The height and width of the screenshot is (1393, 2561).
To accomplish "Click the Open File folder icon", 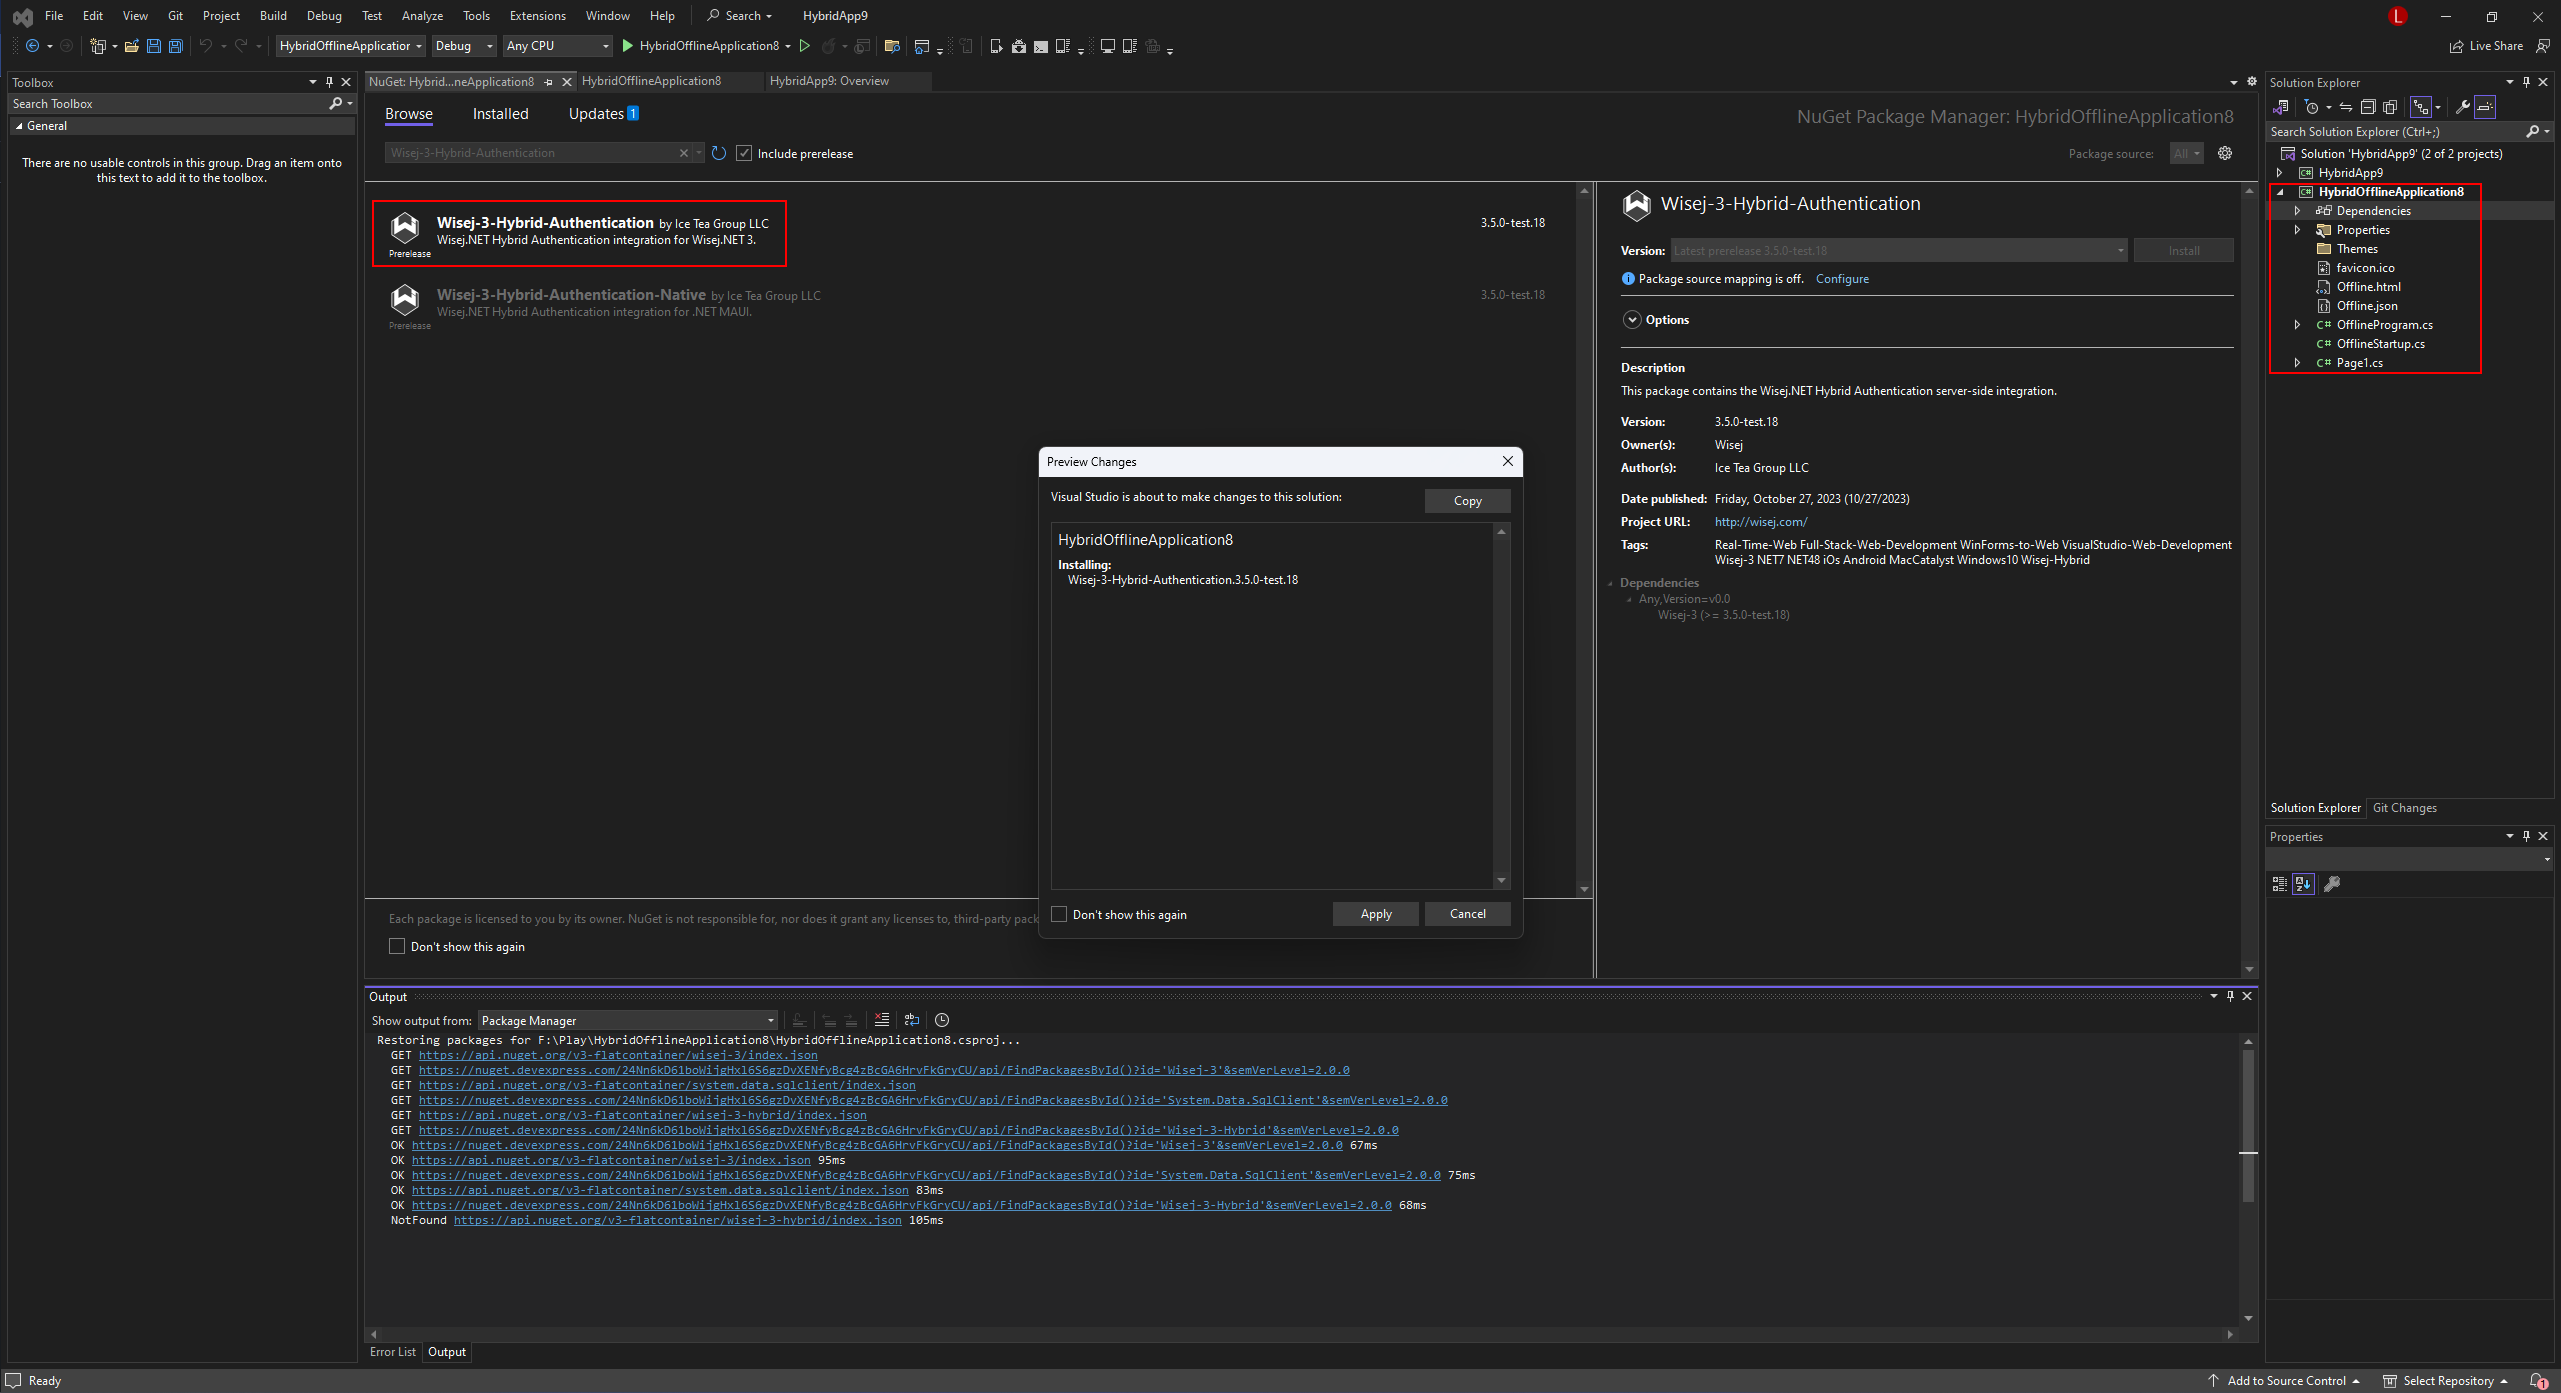I will [131, 46].
